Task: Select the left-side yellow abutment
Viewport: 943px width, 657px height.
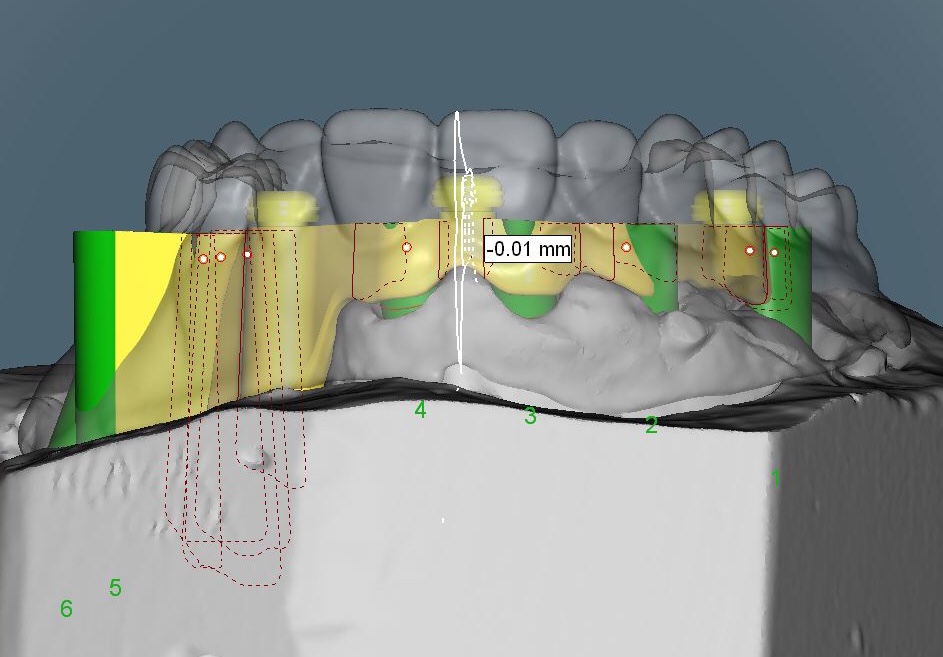Action: click(x=283, y=209)
